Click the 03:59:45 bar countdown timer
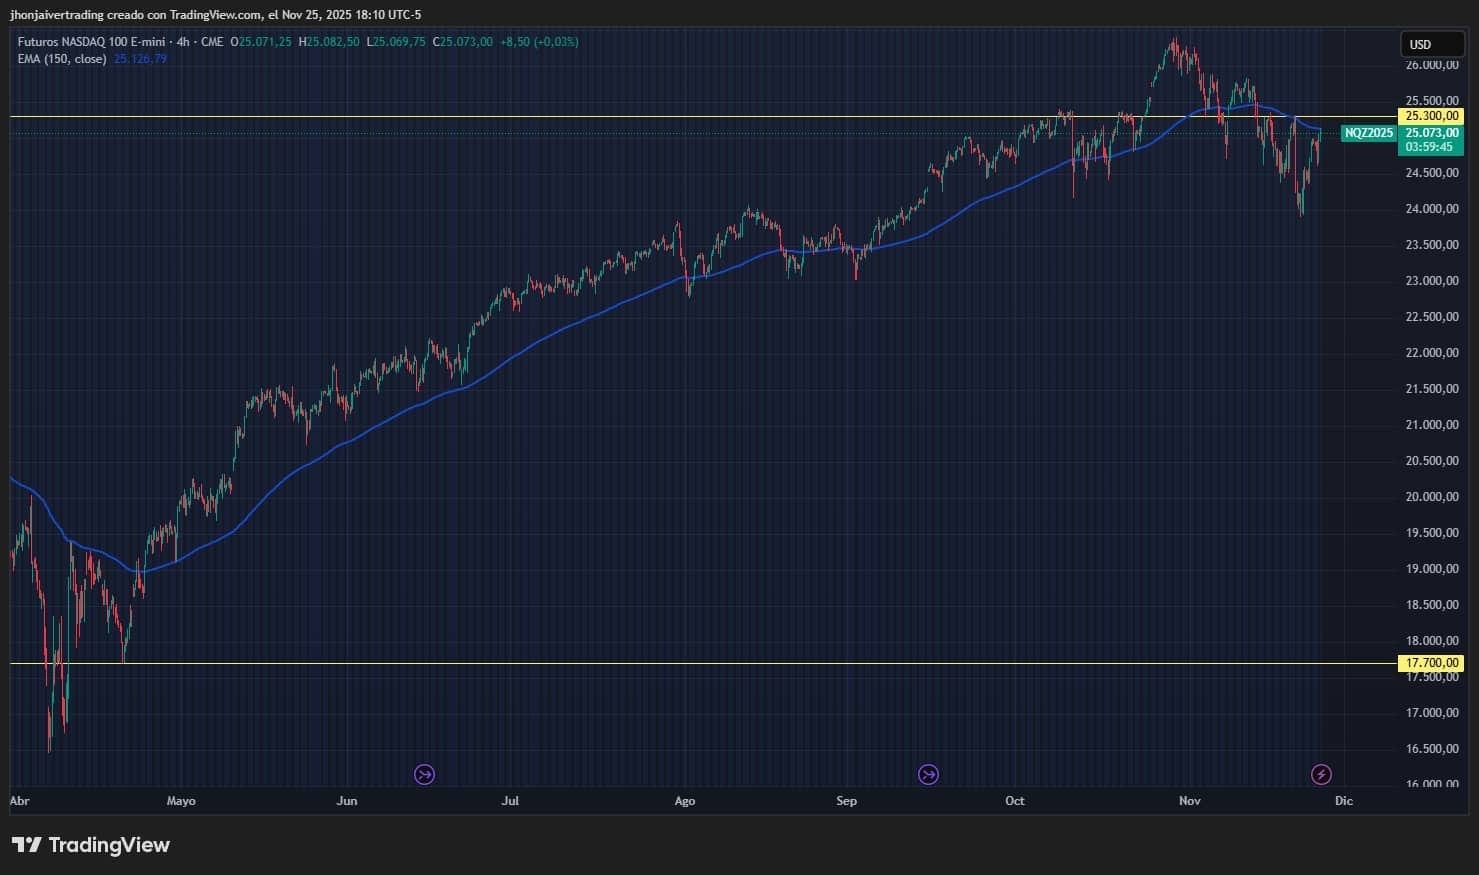Screen dimensions: 1479x875 click(x=1431, y=147)
